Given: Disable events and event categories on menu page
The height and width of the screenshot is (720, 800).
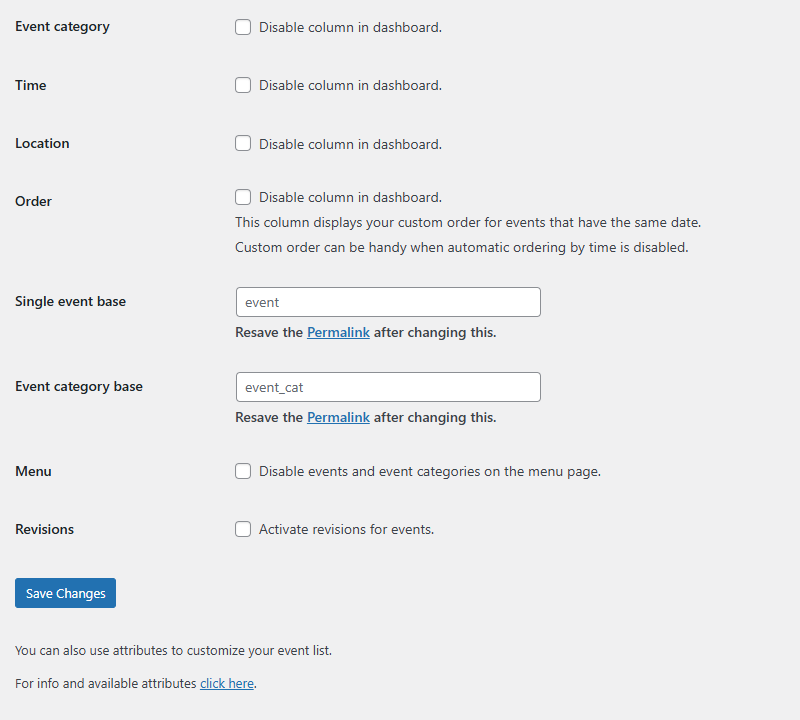Looking at the screenshot, I should click(x=243, y=471).
